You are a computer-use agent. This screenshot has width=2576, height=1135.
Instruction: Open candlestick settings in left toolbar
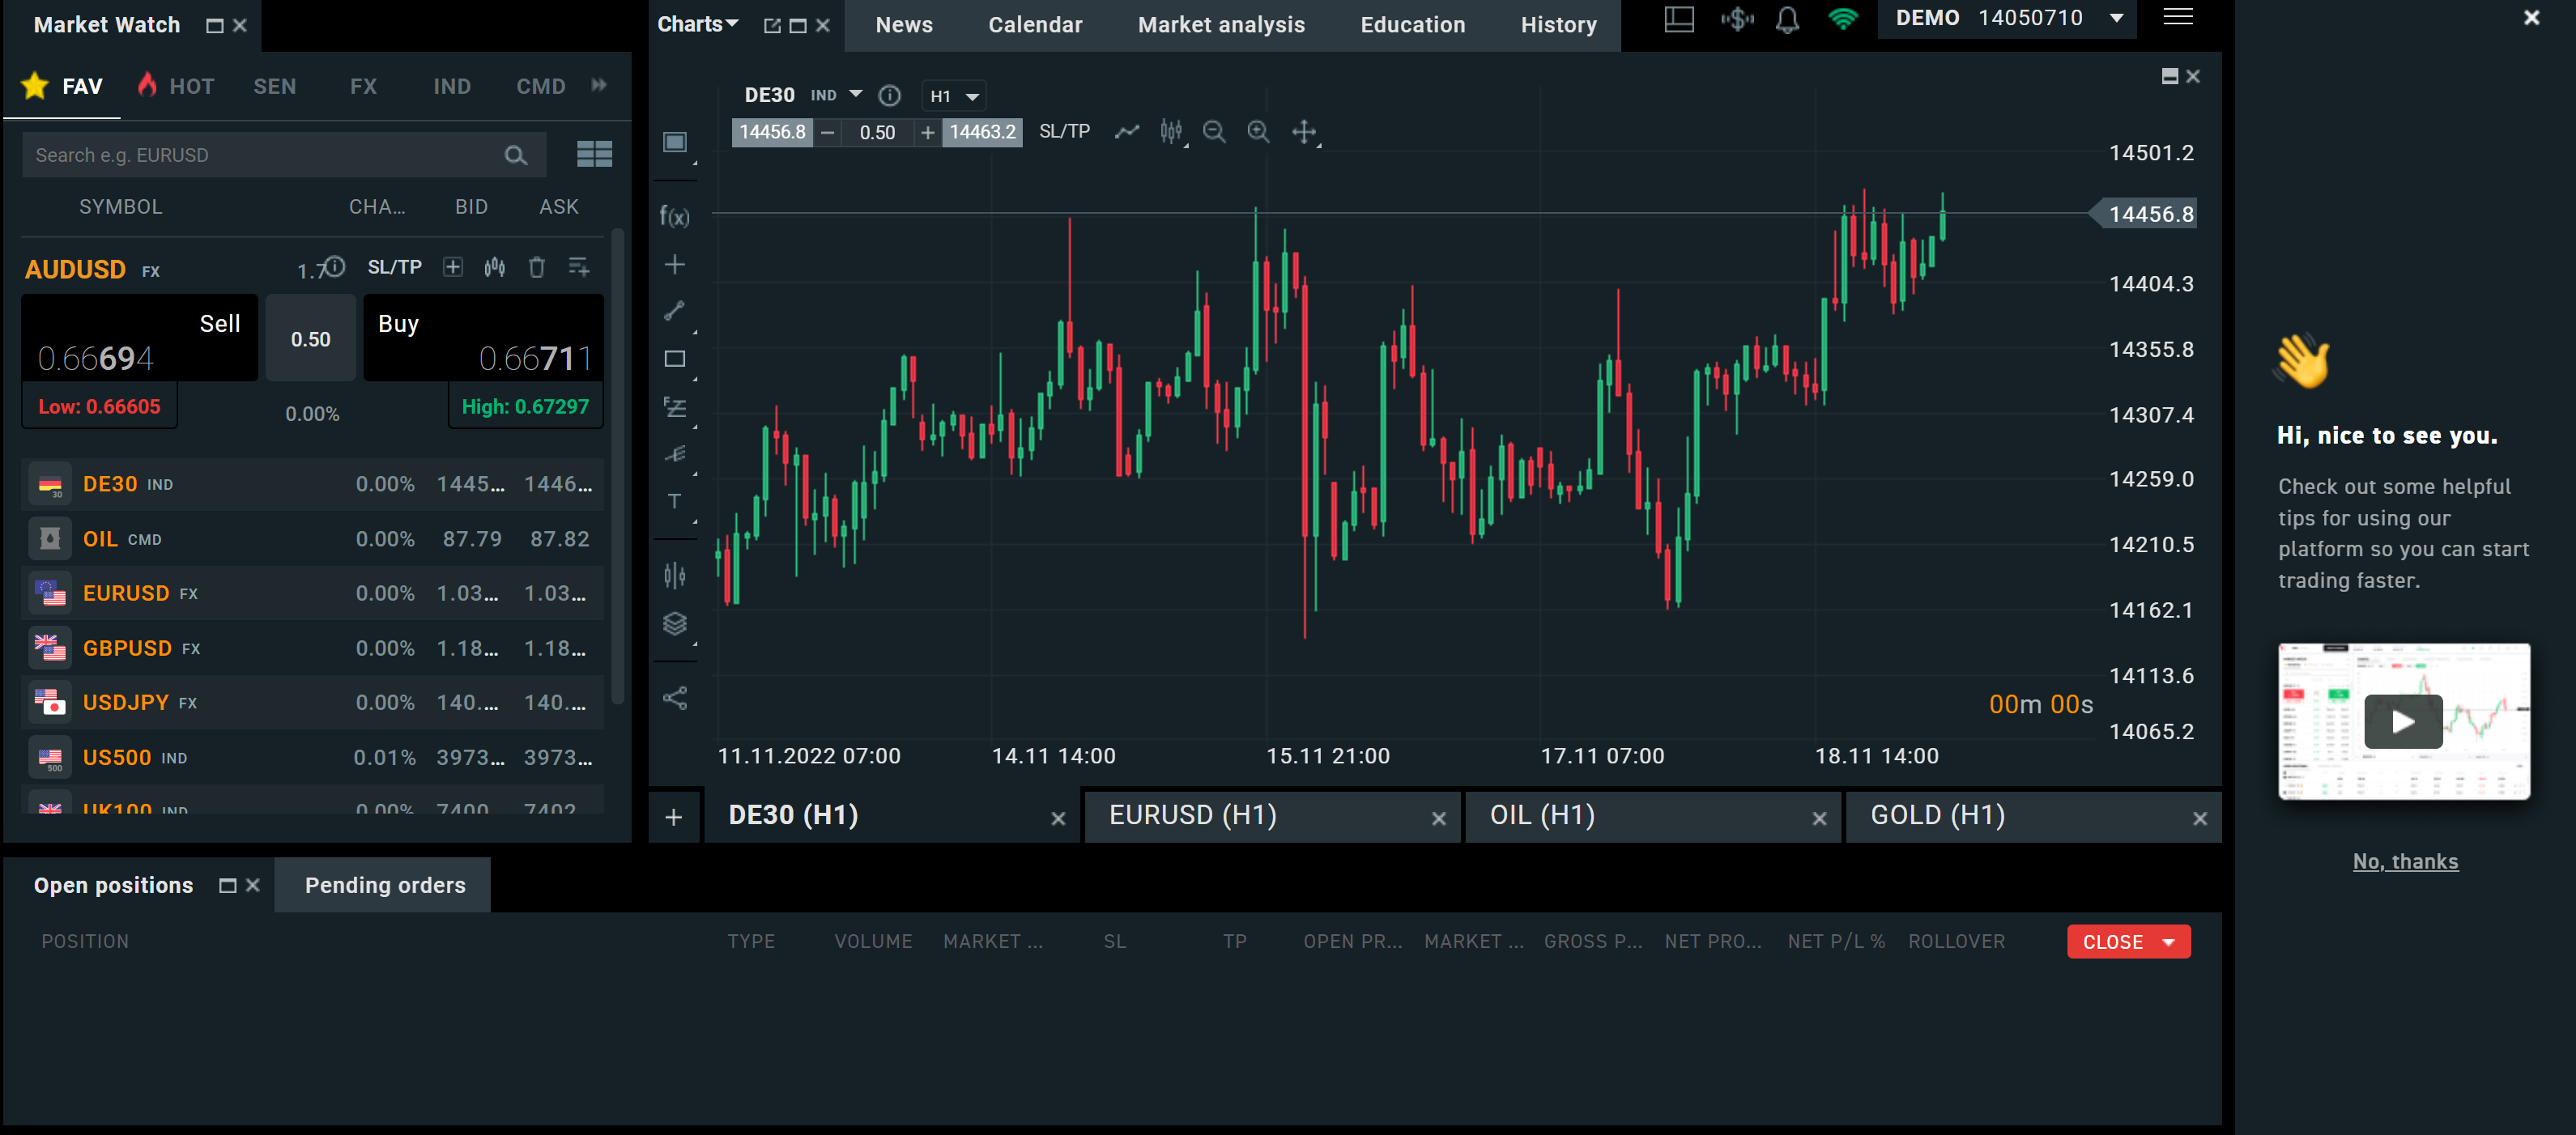[675, 575]
